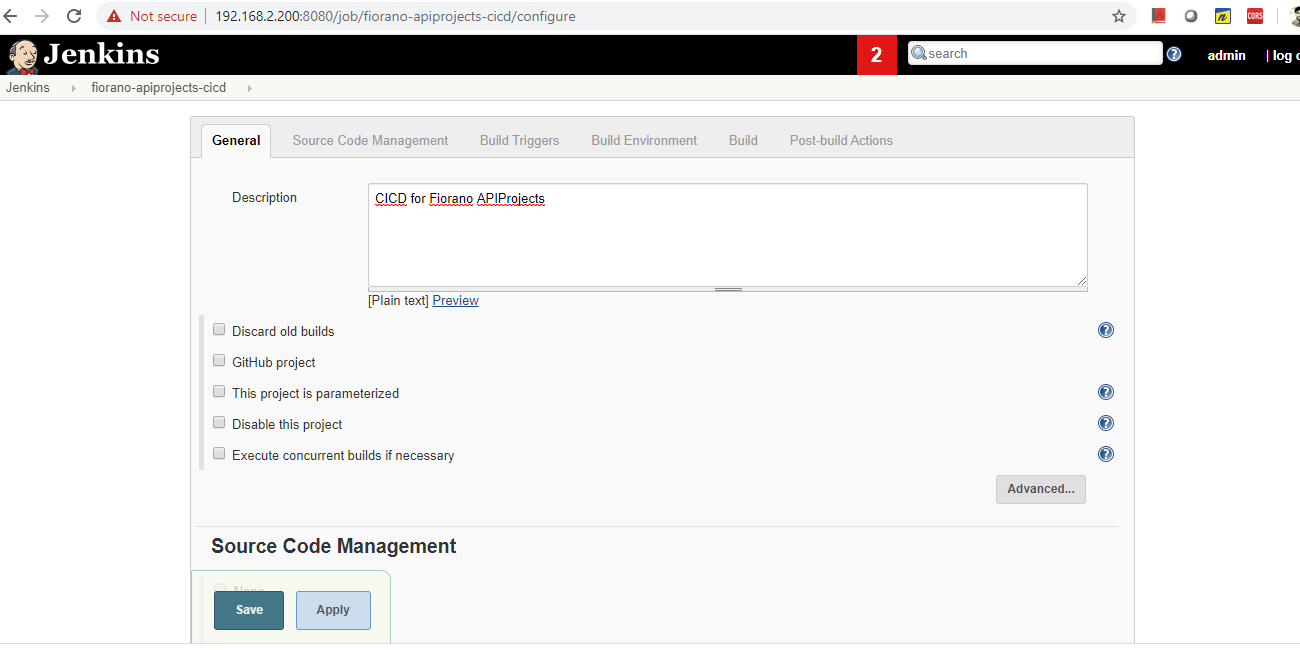This screenshot has width=1300, height=650.
Task: Click the Source Code Management heading
Action: (334, 546)
